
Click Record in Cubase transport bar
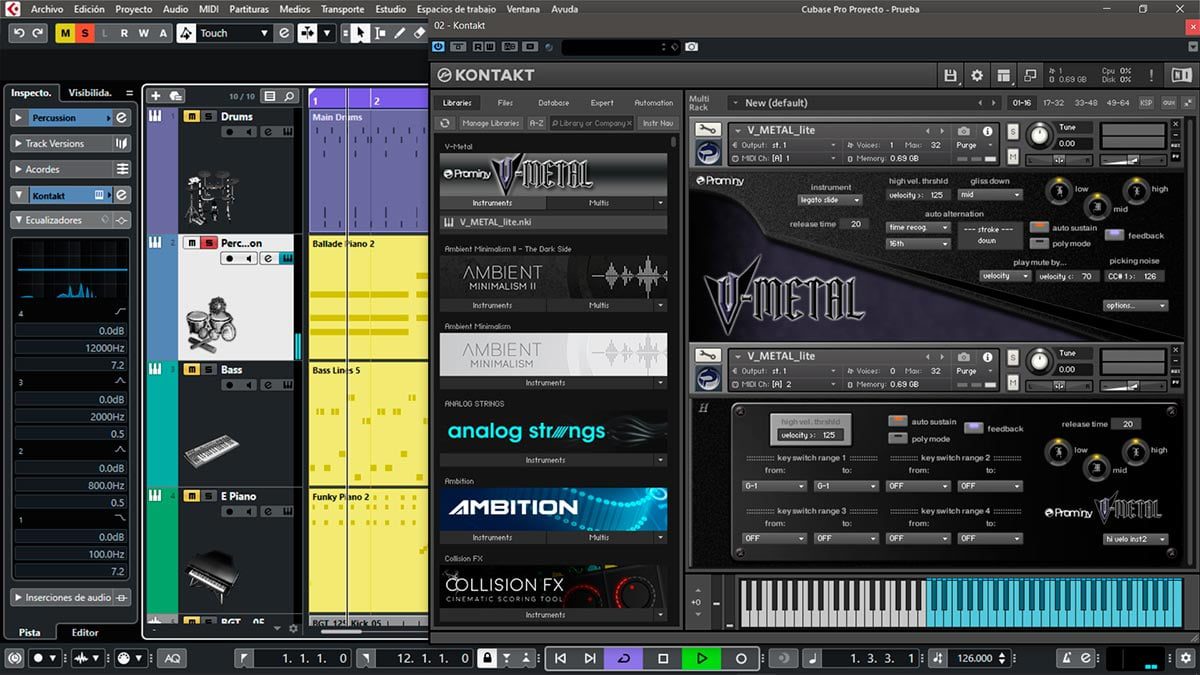pos(741,658)
